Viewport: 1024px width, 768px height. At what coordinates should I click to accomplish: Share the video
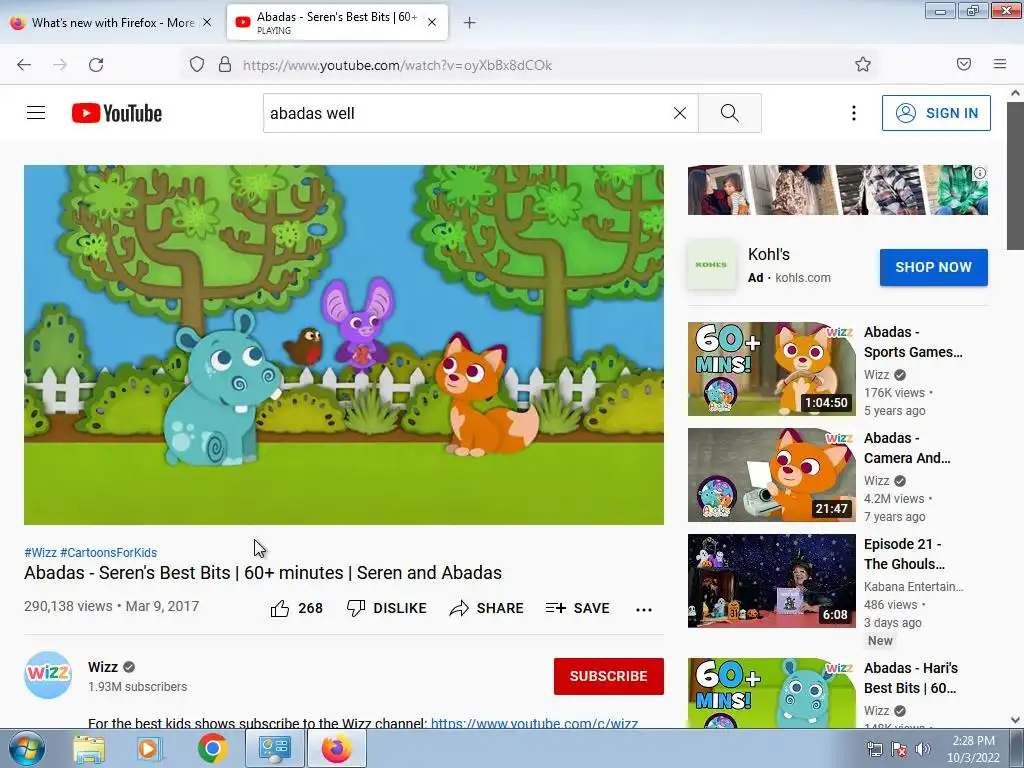[487, 608]
